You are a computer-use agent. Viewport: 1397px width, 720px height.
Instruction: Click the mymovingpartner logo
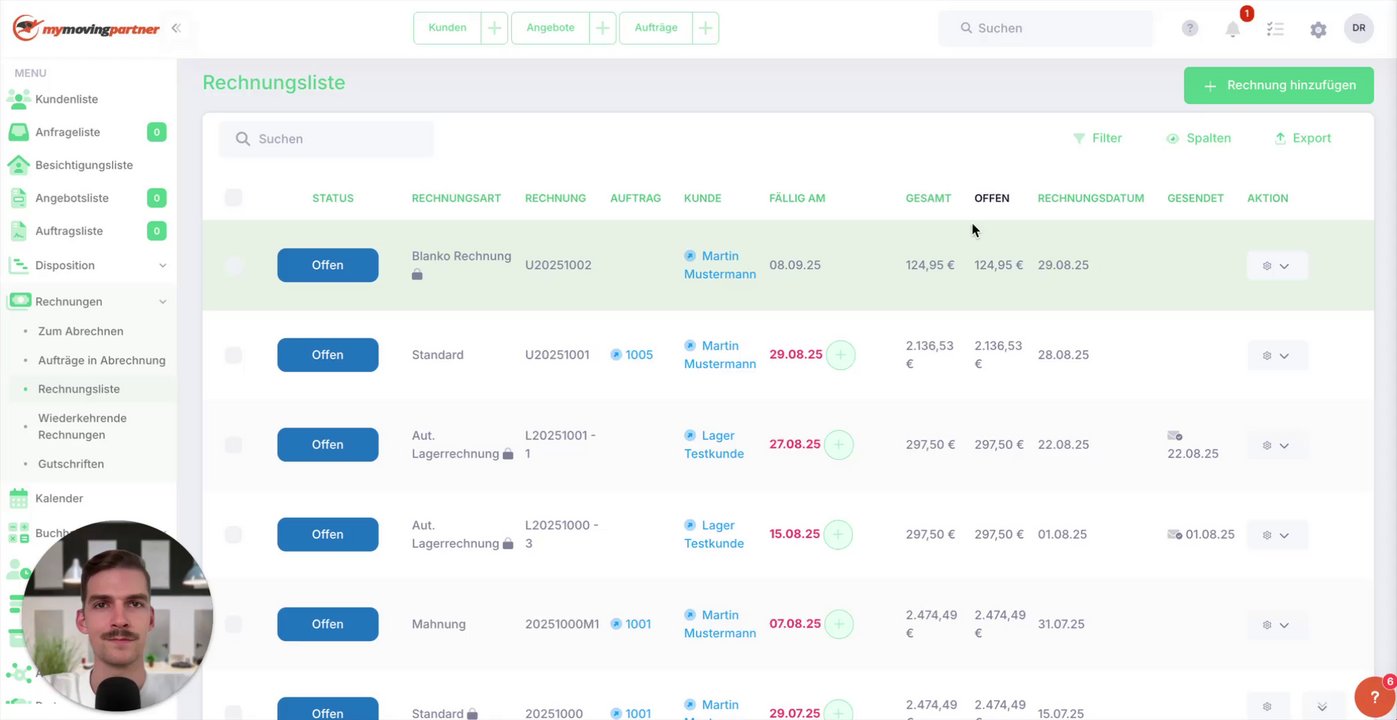pos(86,28)
